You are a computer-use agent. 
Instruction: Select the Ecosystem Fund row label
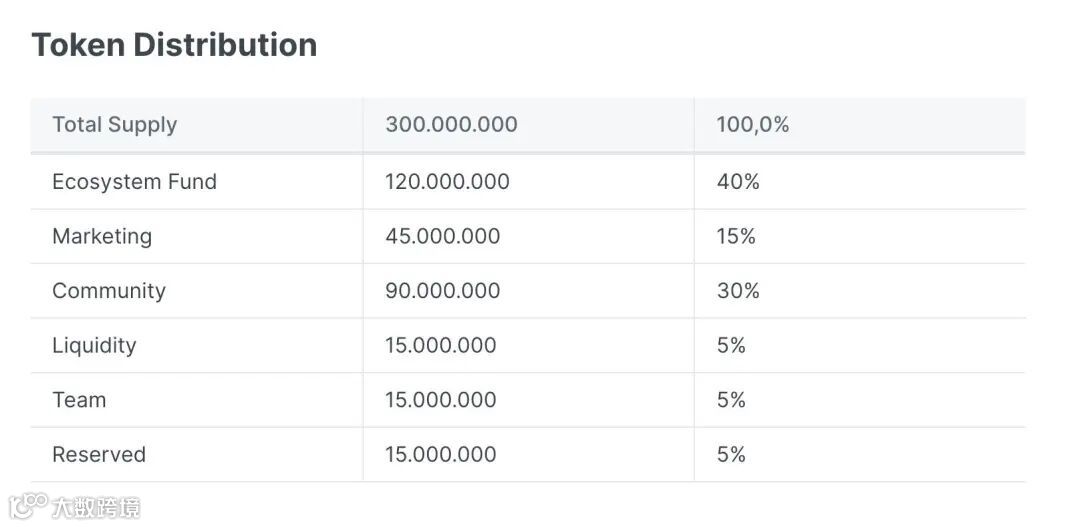click(134, 182)
